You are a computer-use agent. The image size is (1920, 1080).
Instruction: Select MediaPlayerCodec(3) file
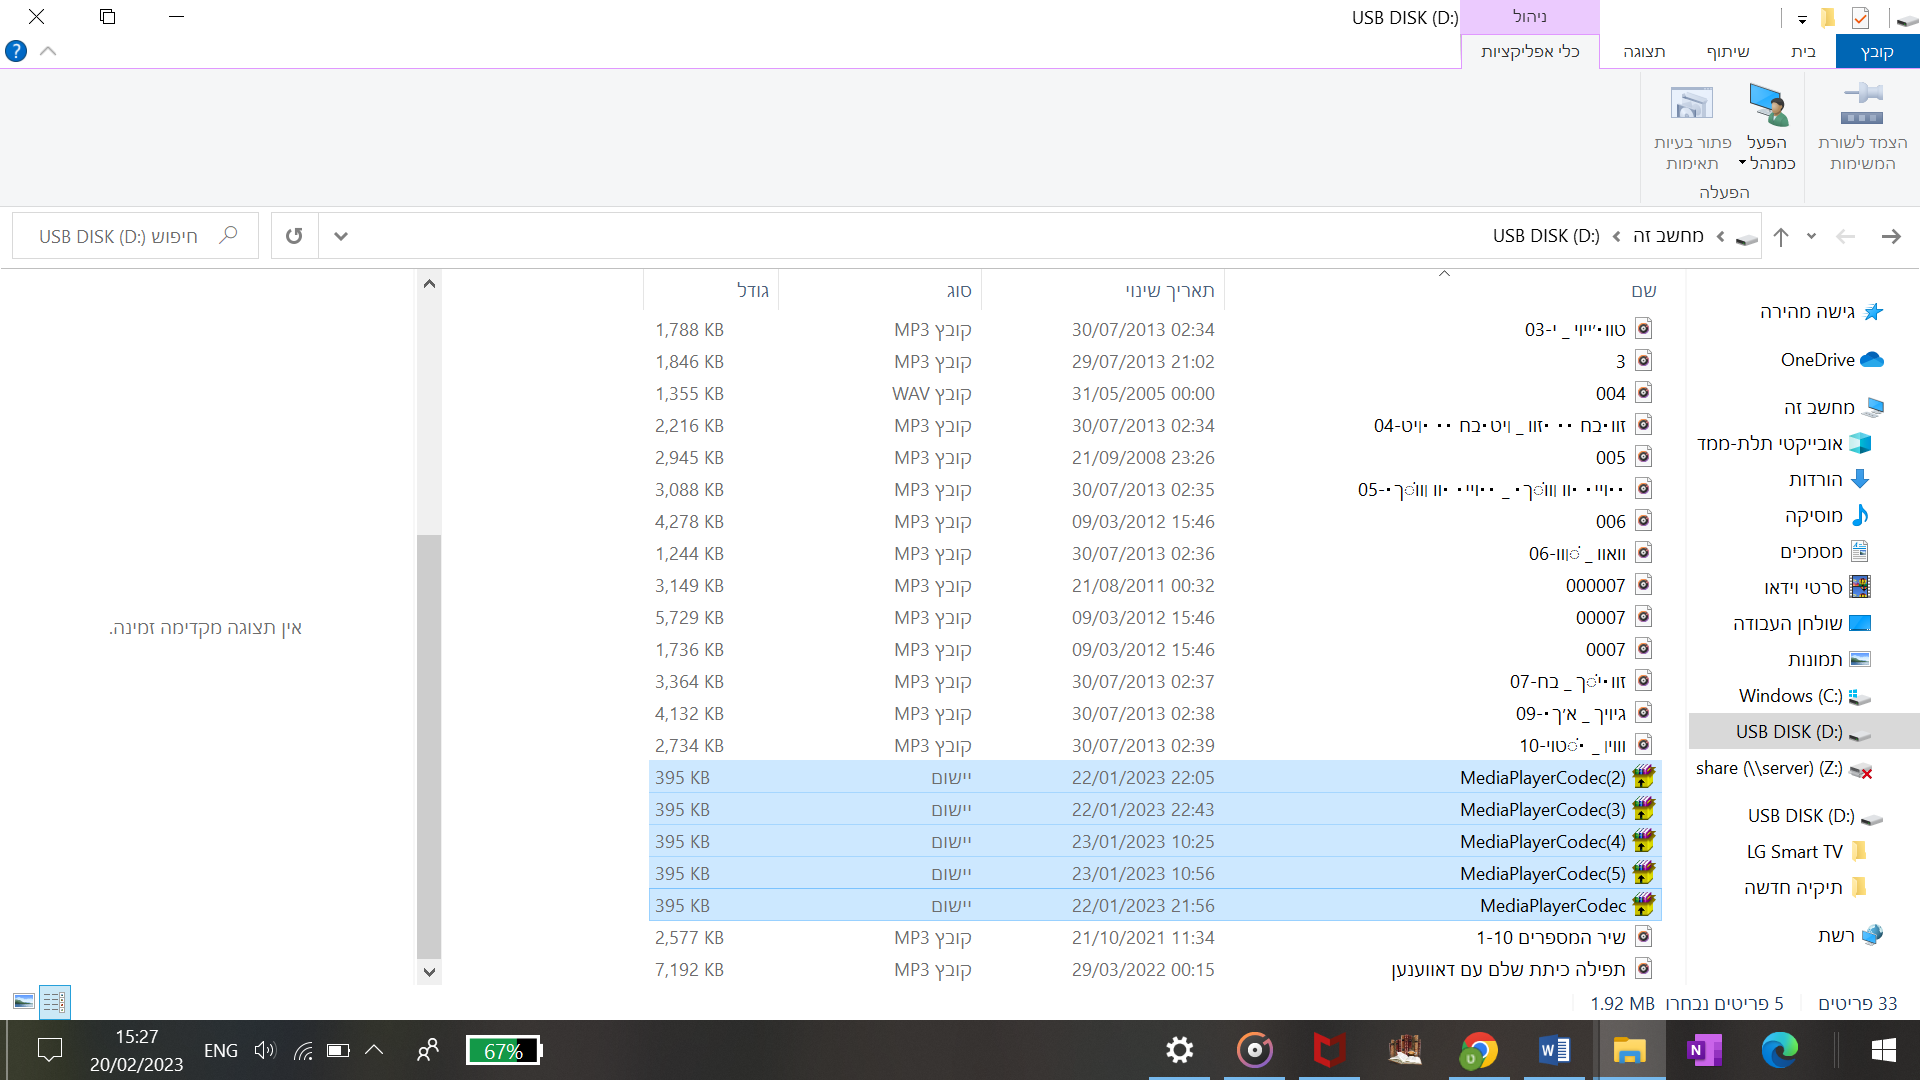1542,810
